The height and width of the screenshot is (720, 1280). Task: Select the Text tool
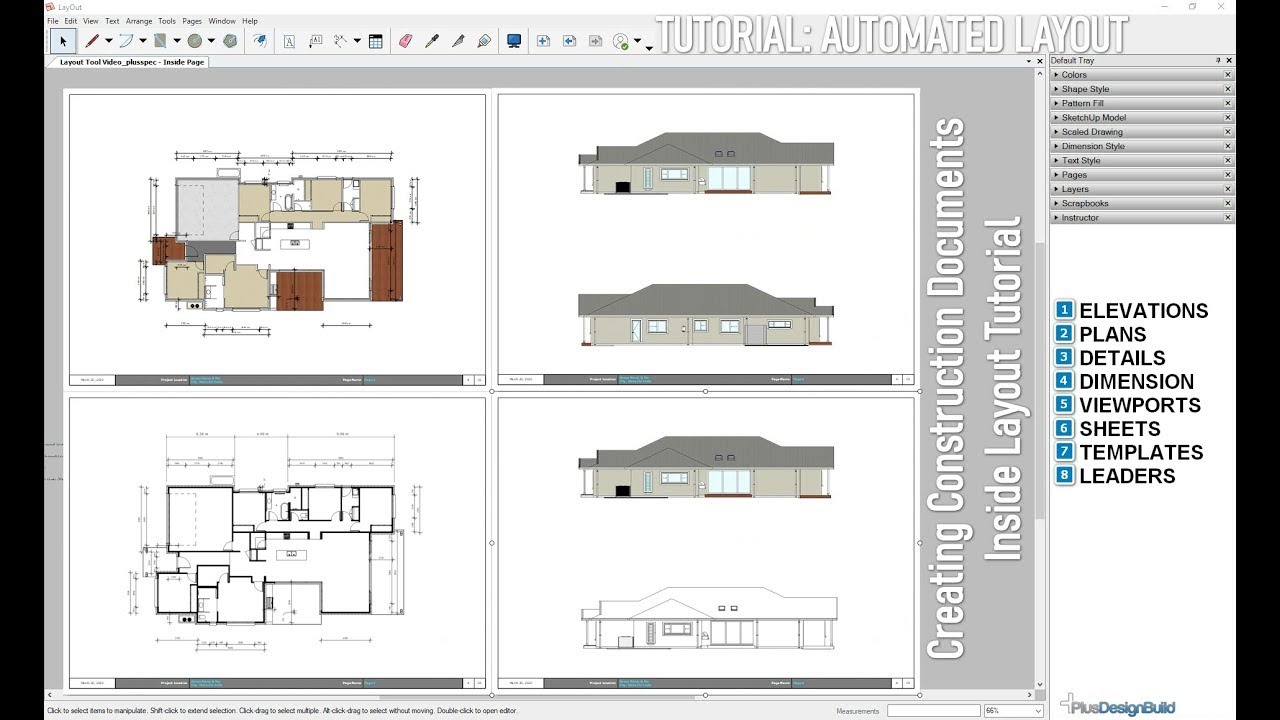[290, 41]
